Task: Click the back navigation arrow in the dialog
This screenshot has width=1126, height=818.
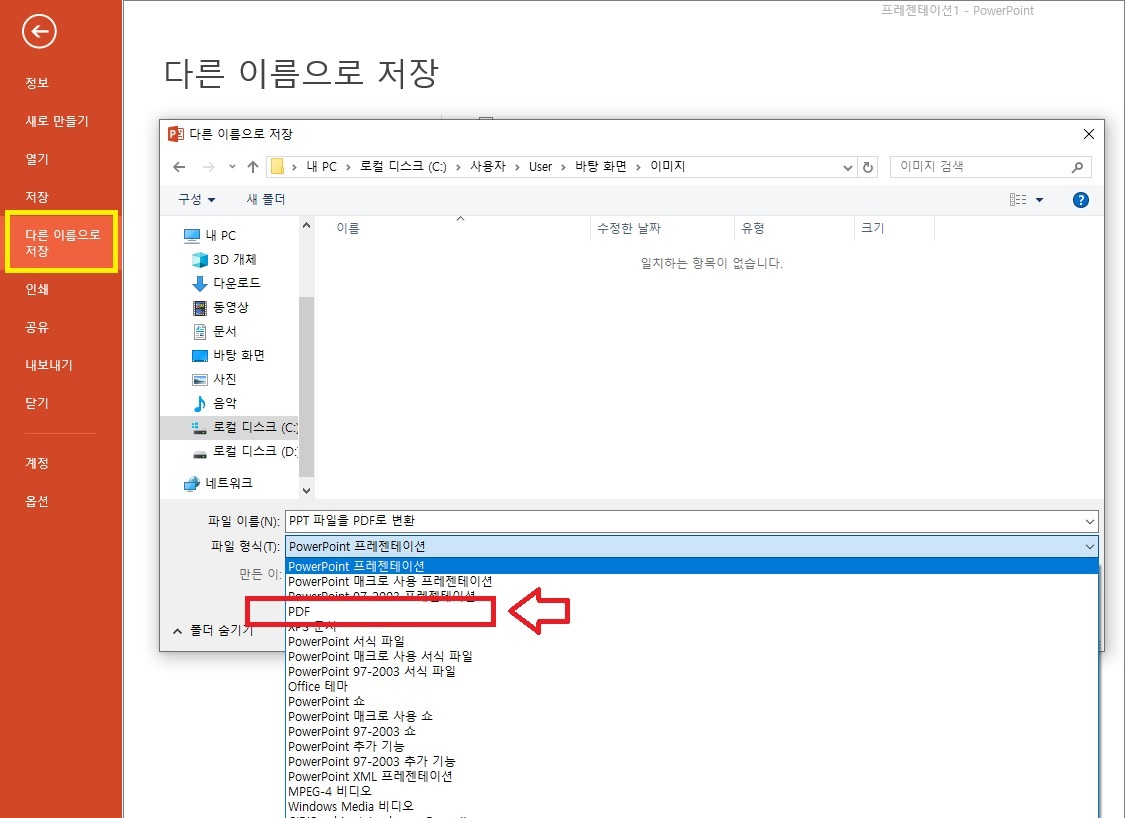Action: click(180, 166)
